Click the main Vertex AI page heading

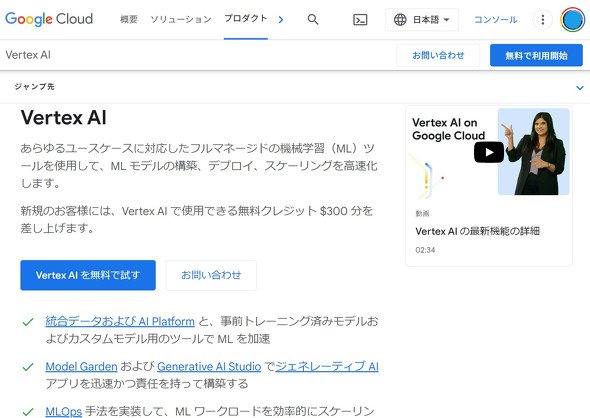pyautogui.click(x=64, y=117)
